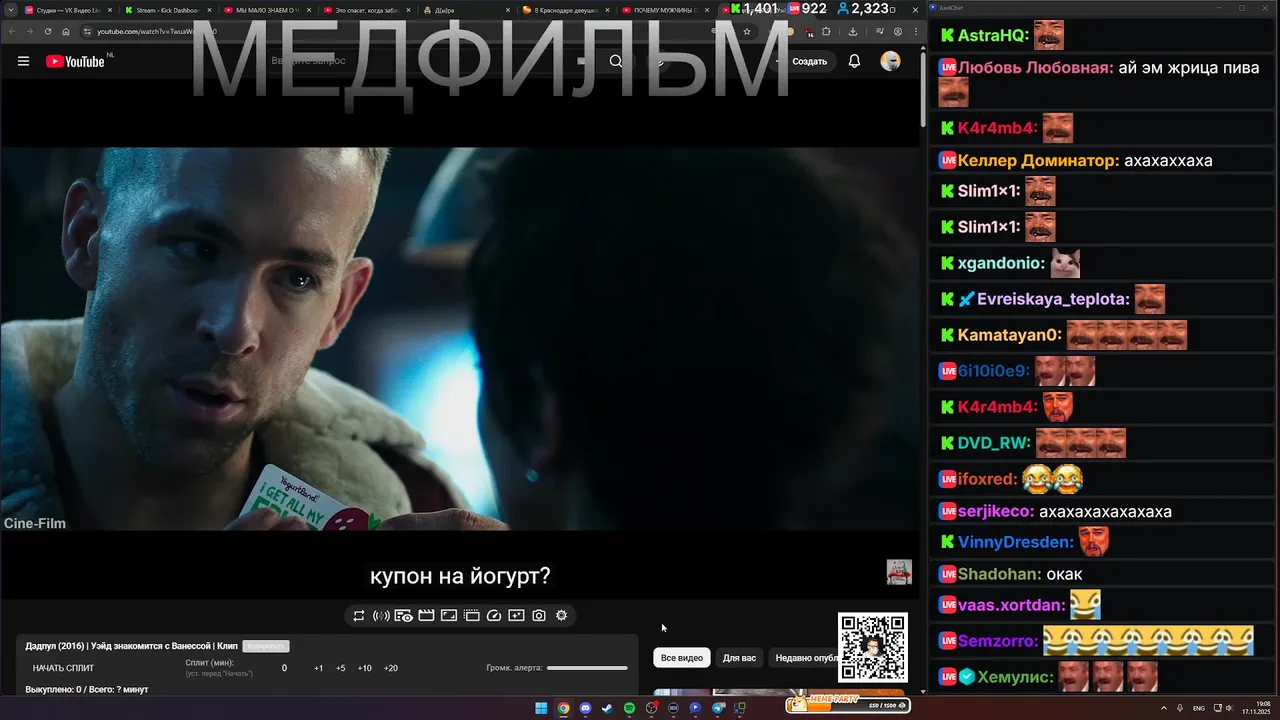1280x720 pixels.
Task: Click 'НАЧАТЬ СПЛИТ' button
Action: (63, 668)
